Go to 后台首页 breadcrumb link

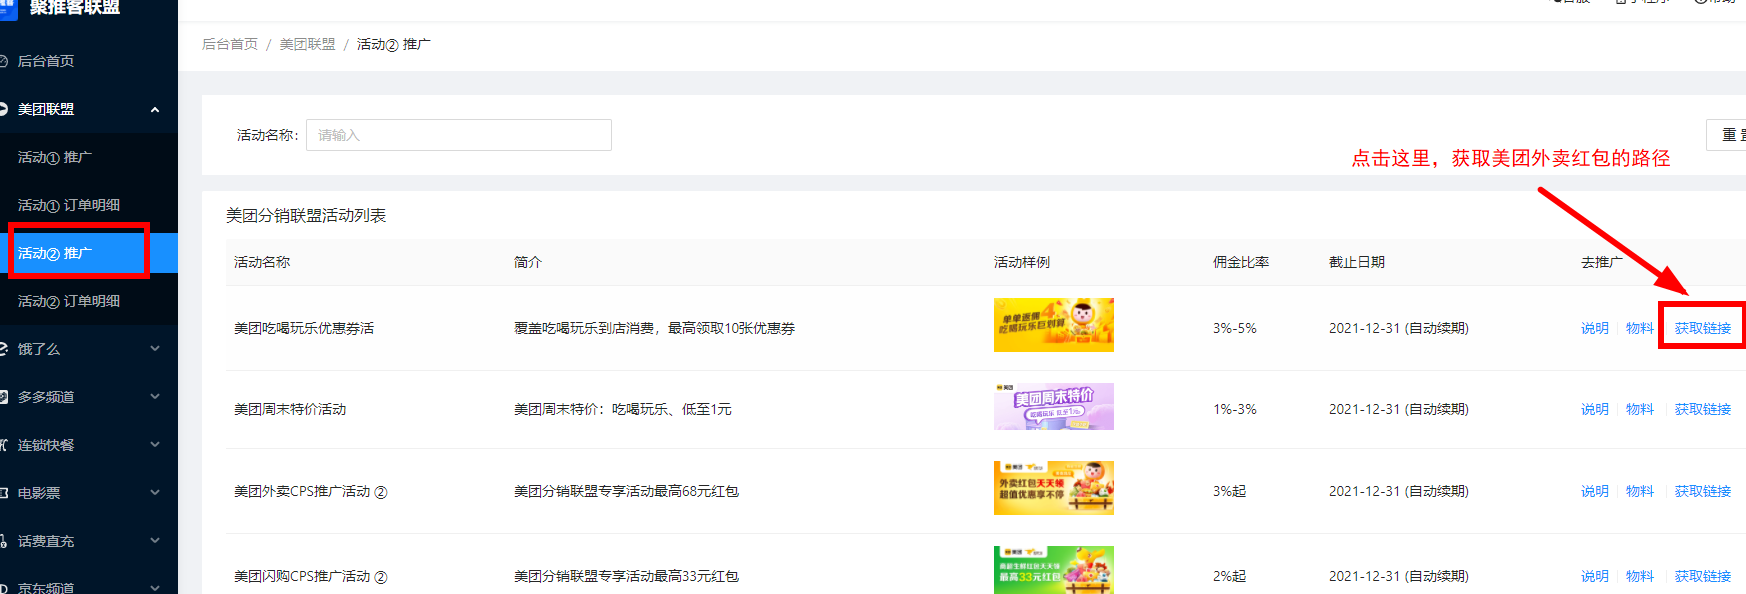[230, 44]
